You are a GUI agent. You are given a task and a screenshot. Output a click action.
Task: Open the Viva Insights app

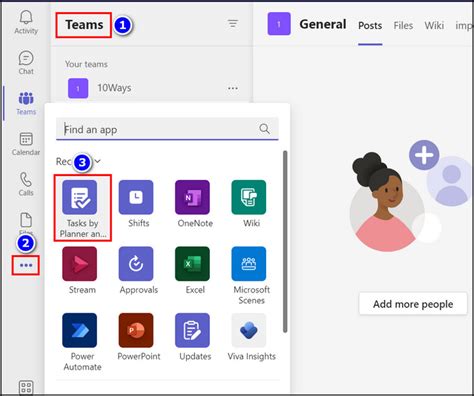tap(251, 337)
